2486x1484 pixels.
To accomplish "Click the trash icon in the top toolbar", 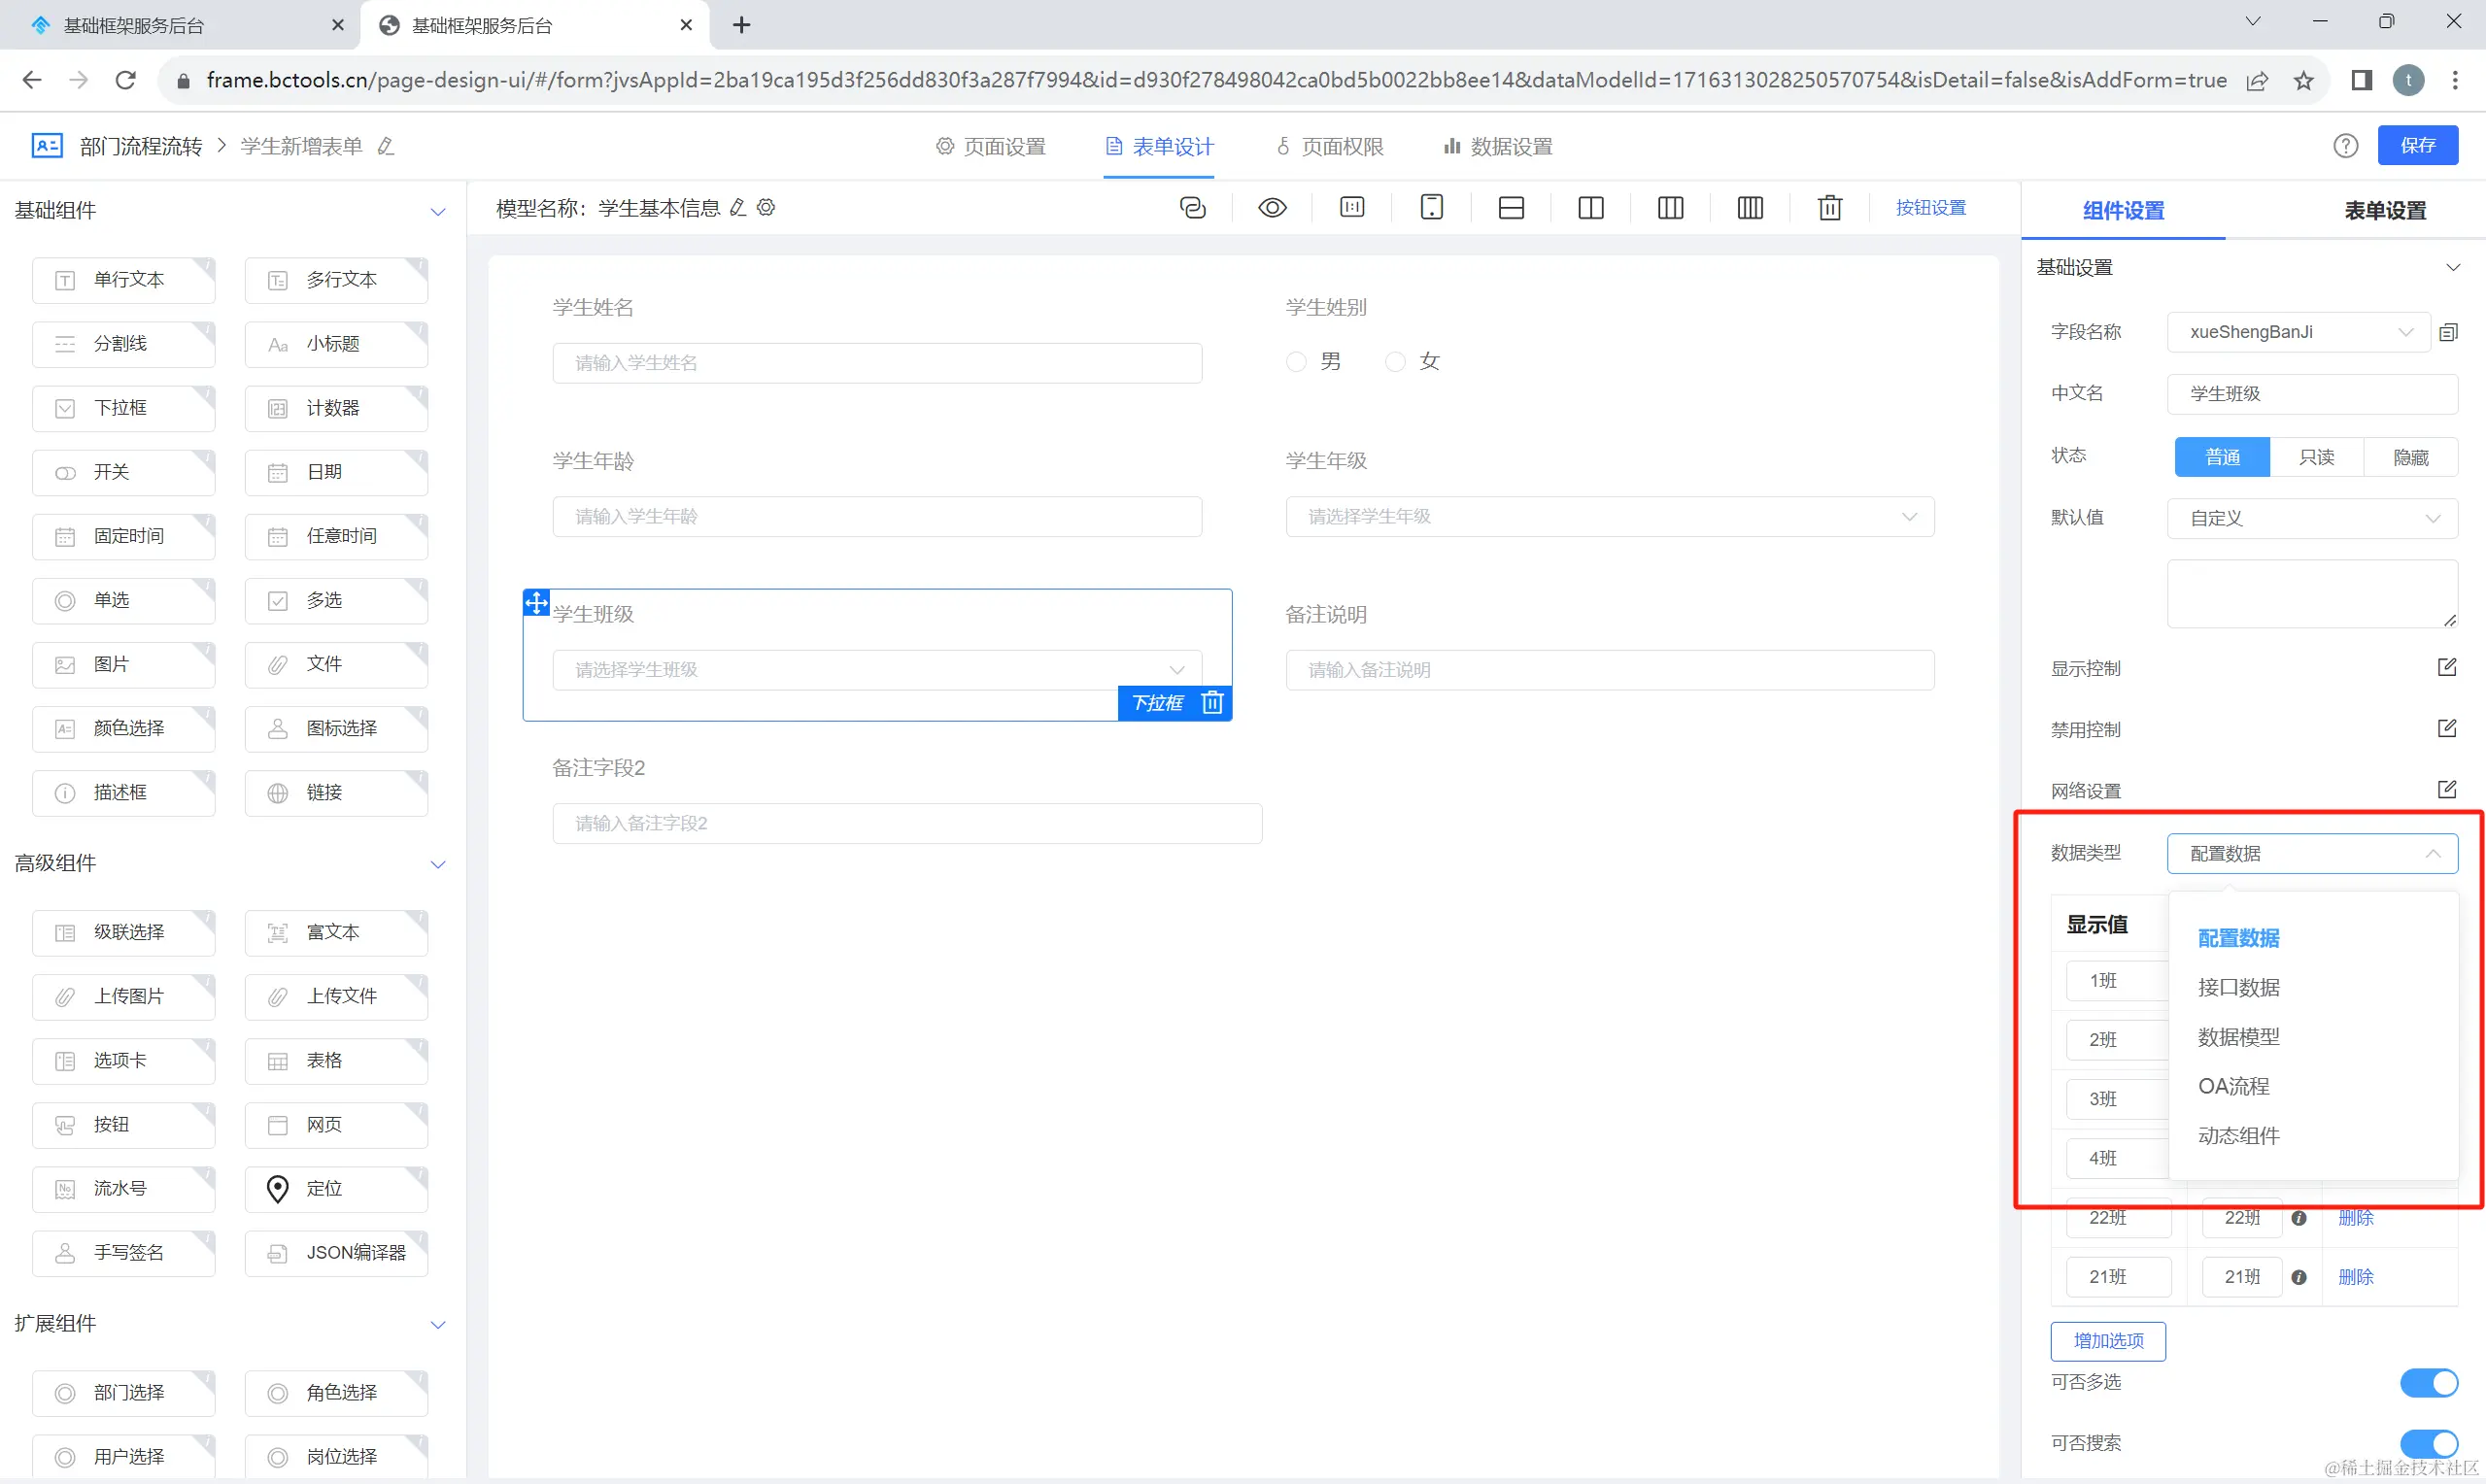I will (1829, 208).
